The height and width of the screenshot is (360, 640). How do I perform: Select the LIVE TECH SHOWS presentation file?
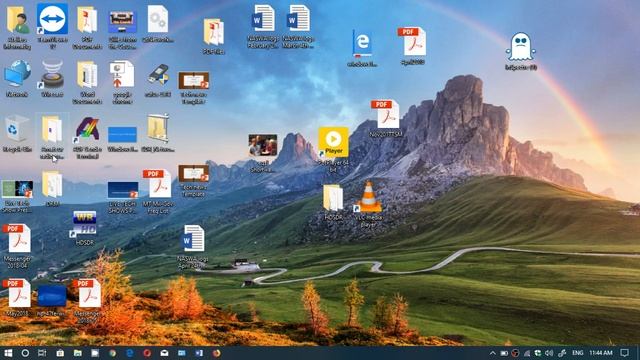[123, 190]
